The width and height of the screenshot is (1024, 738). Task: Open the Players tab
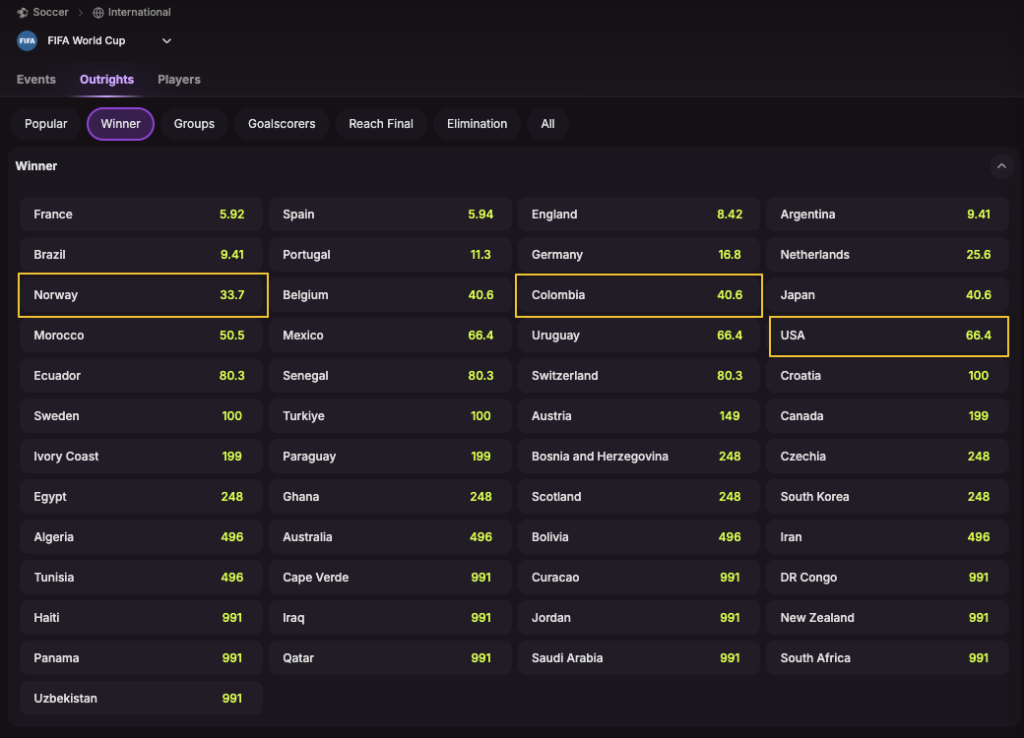[x=179, y=80]
